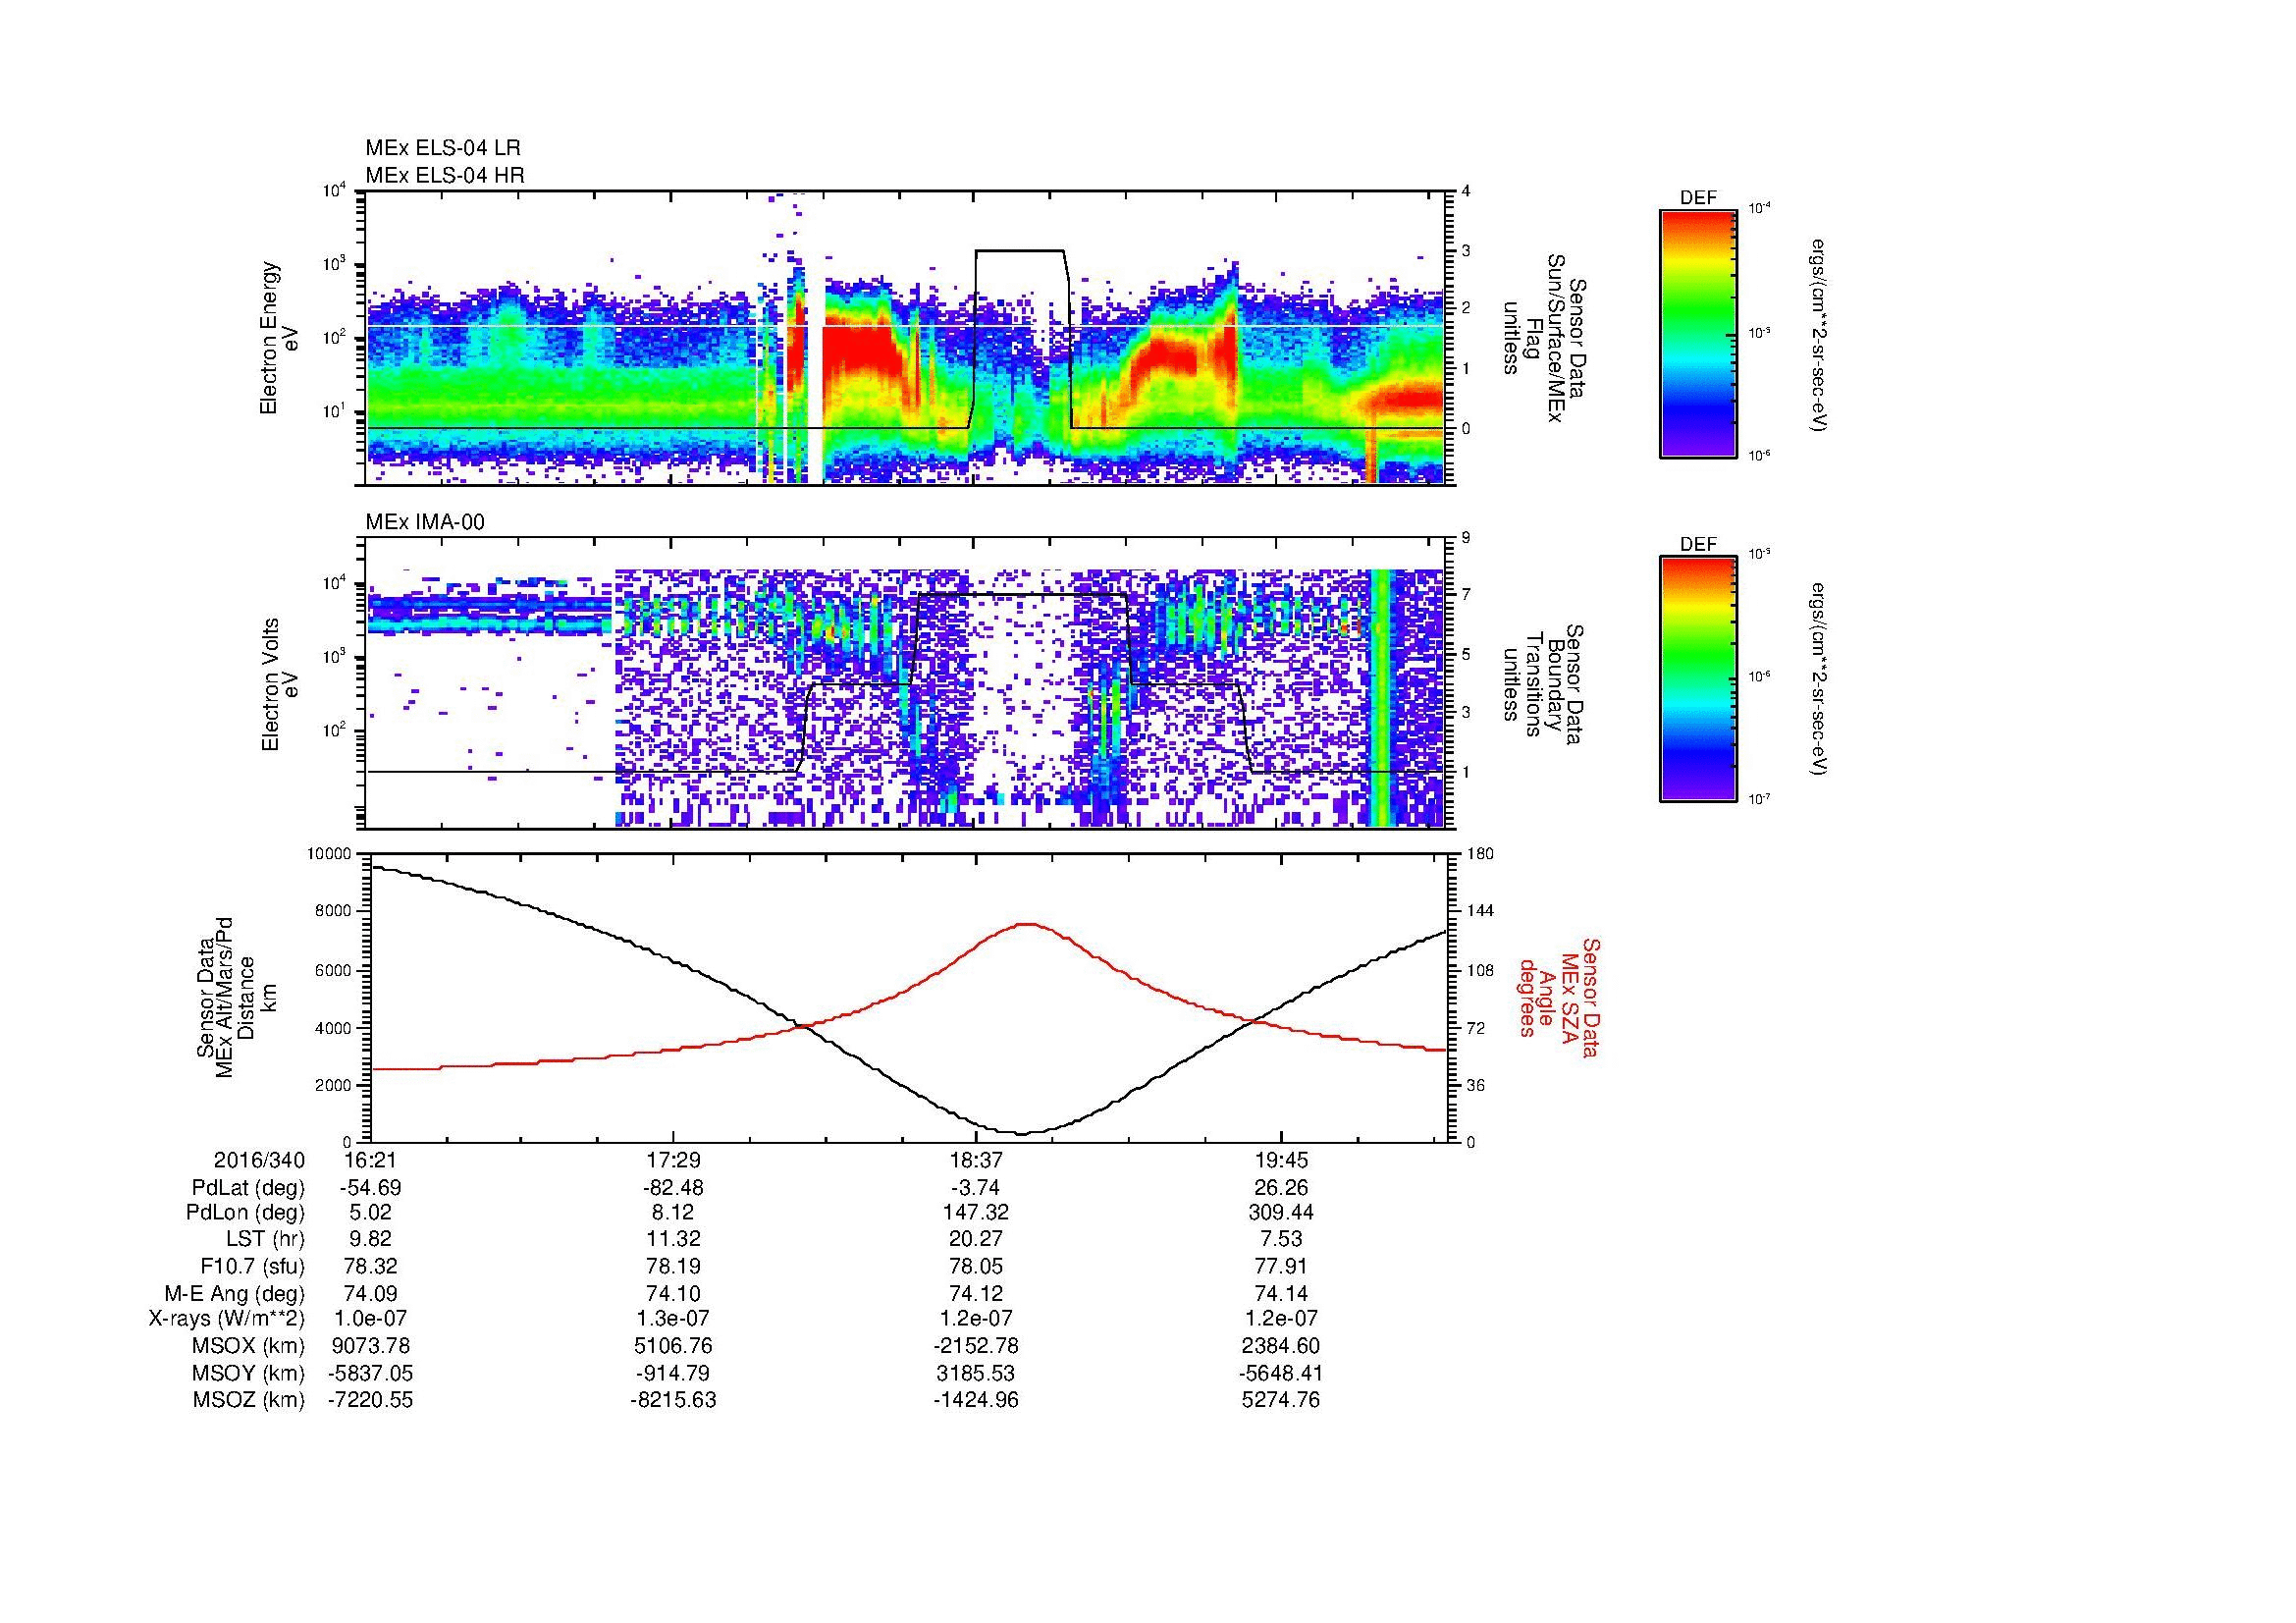Click the '144' SZA axis tick label

[1479, 911]
